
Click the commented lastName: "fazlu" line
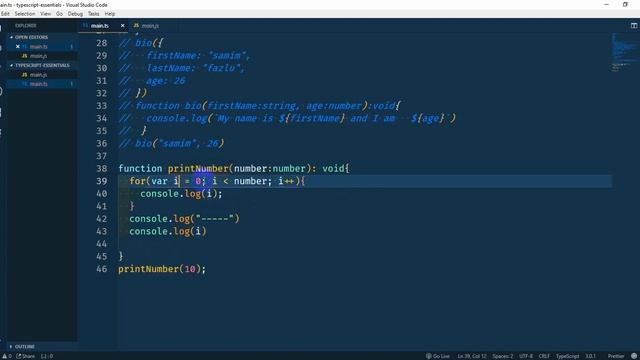(182, 68)
